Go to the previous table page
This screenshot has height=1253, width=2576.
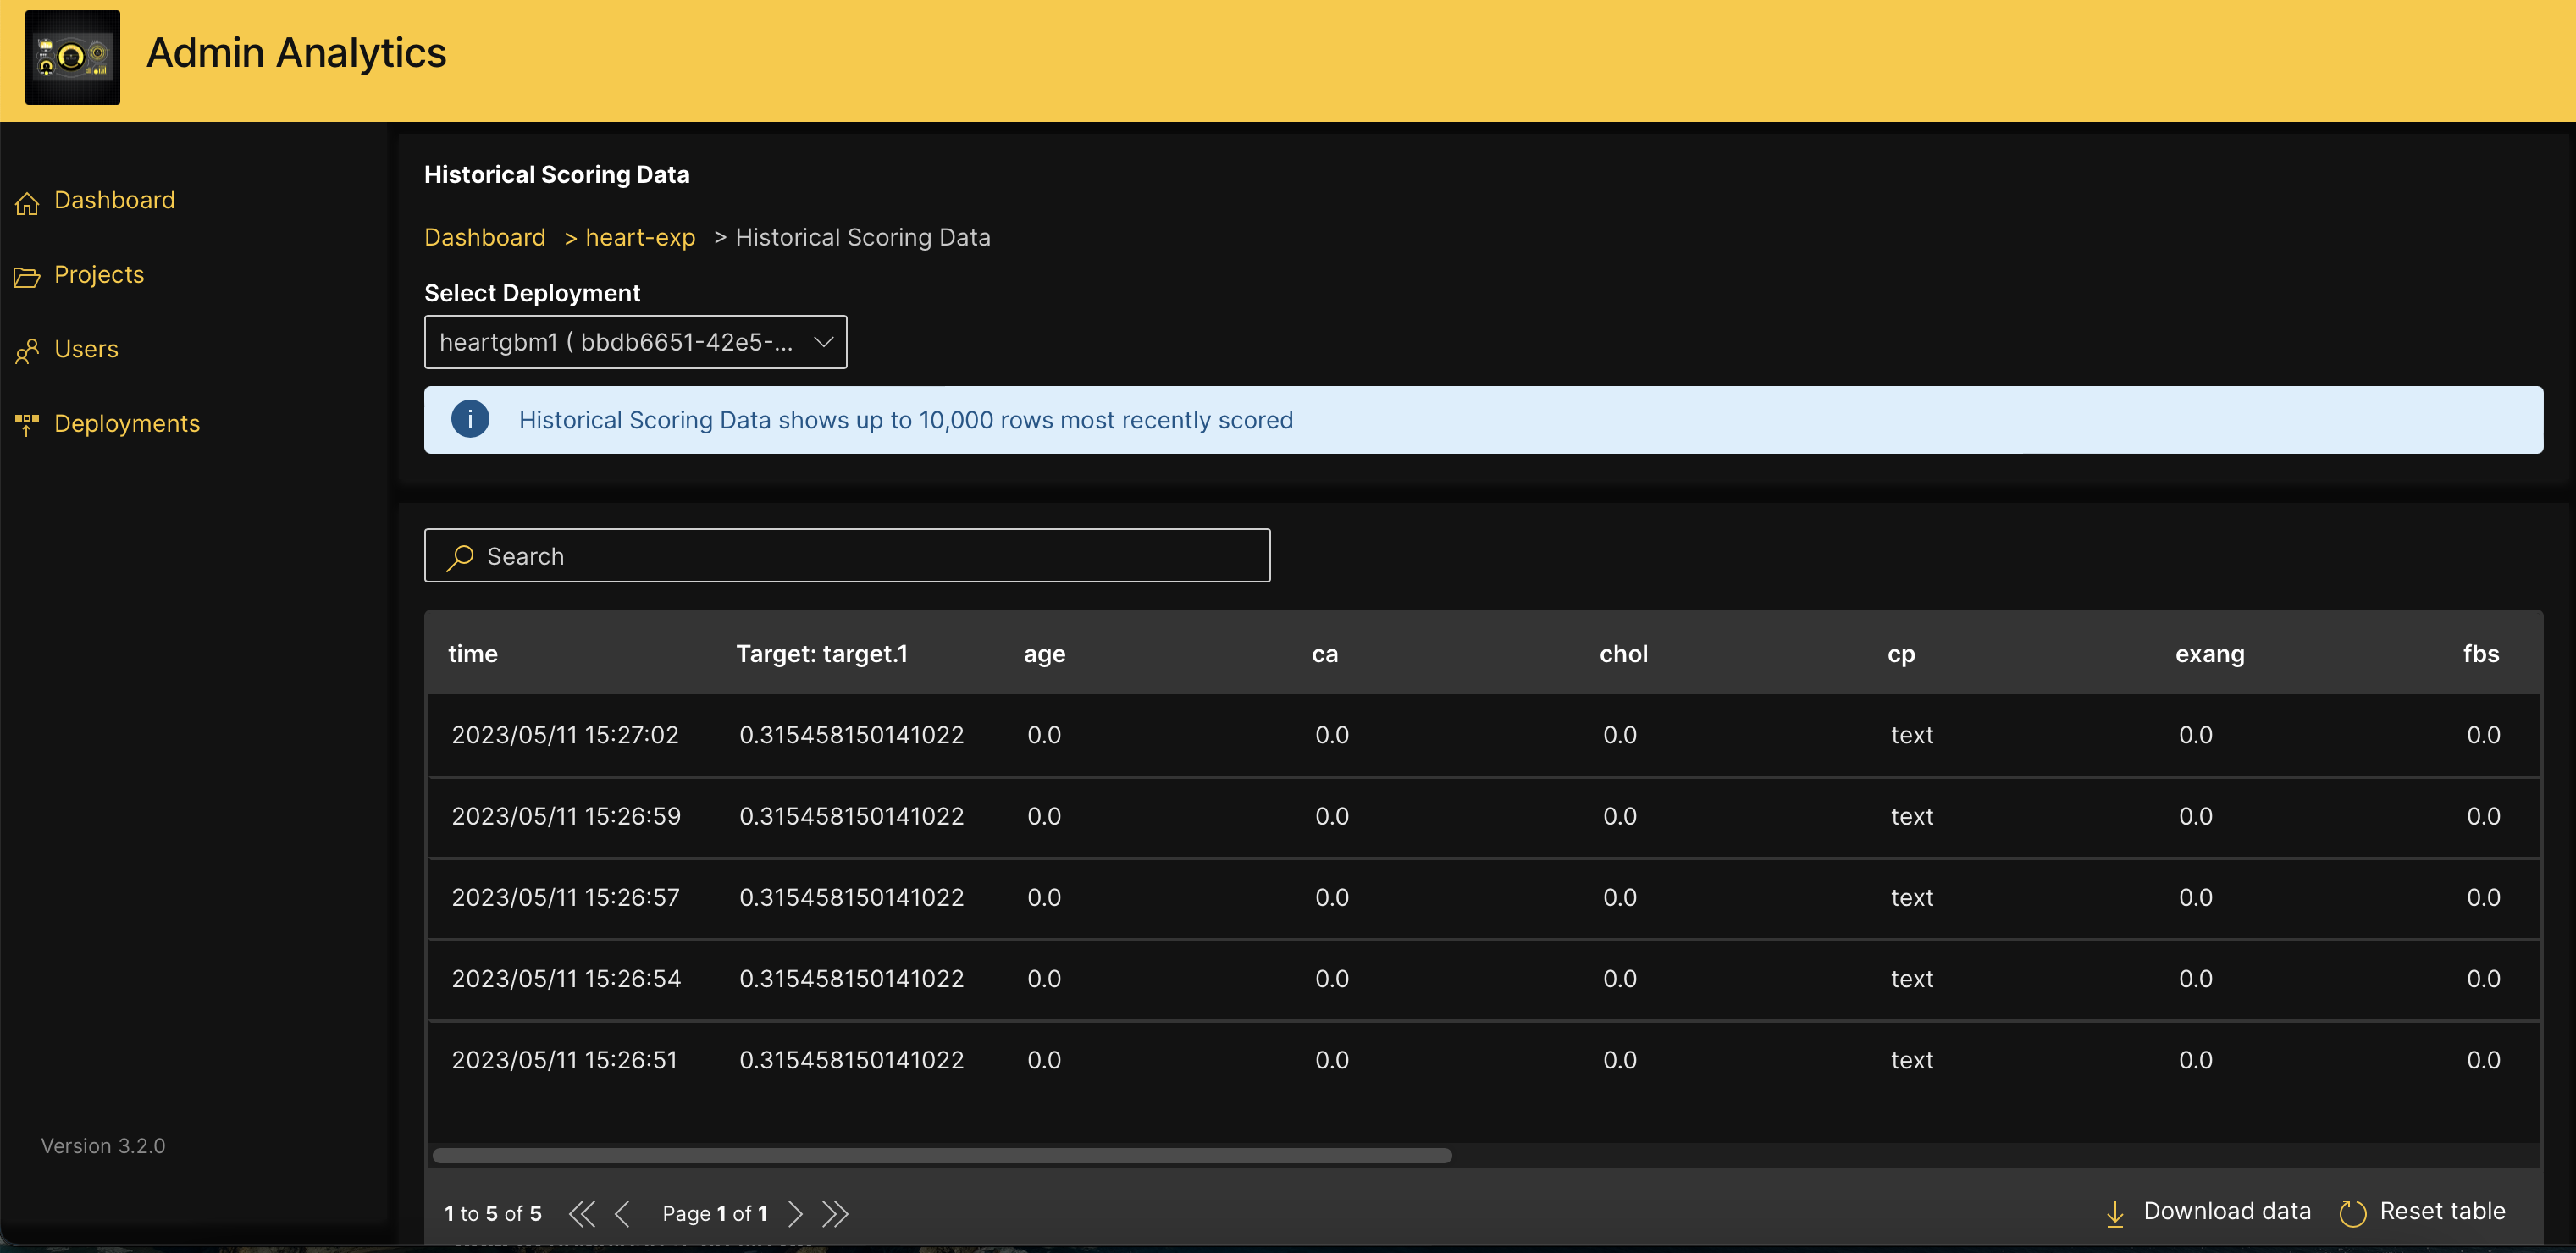tap(622, 1213)
